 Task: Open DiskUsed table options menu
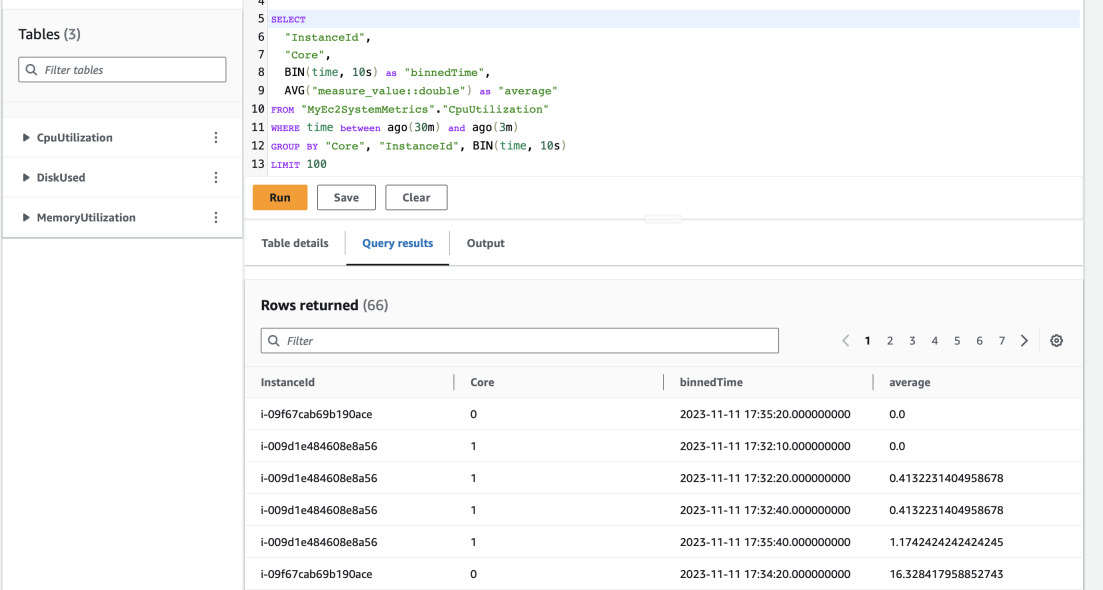pyautogui.click(x=216, y=177)
